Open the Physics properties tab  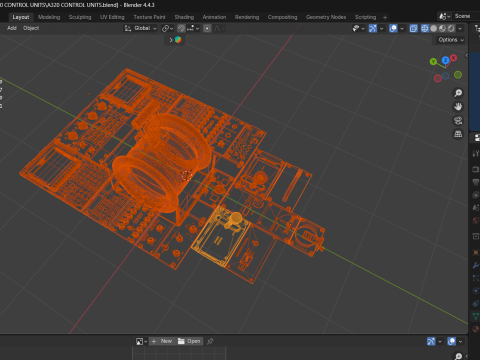476,291
